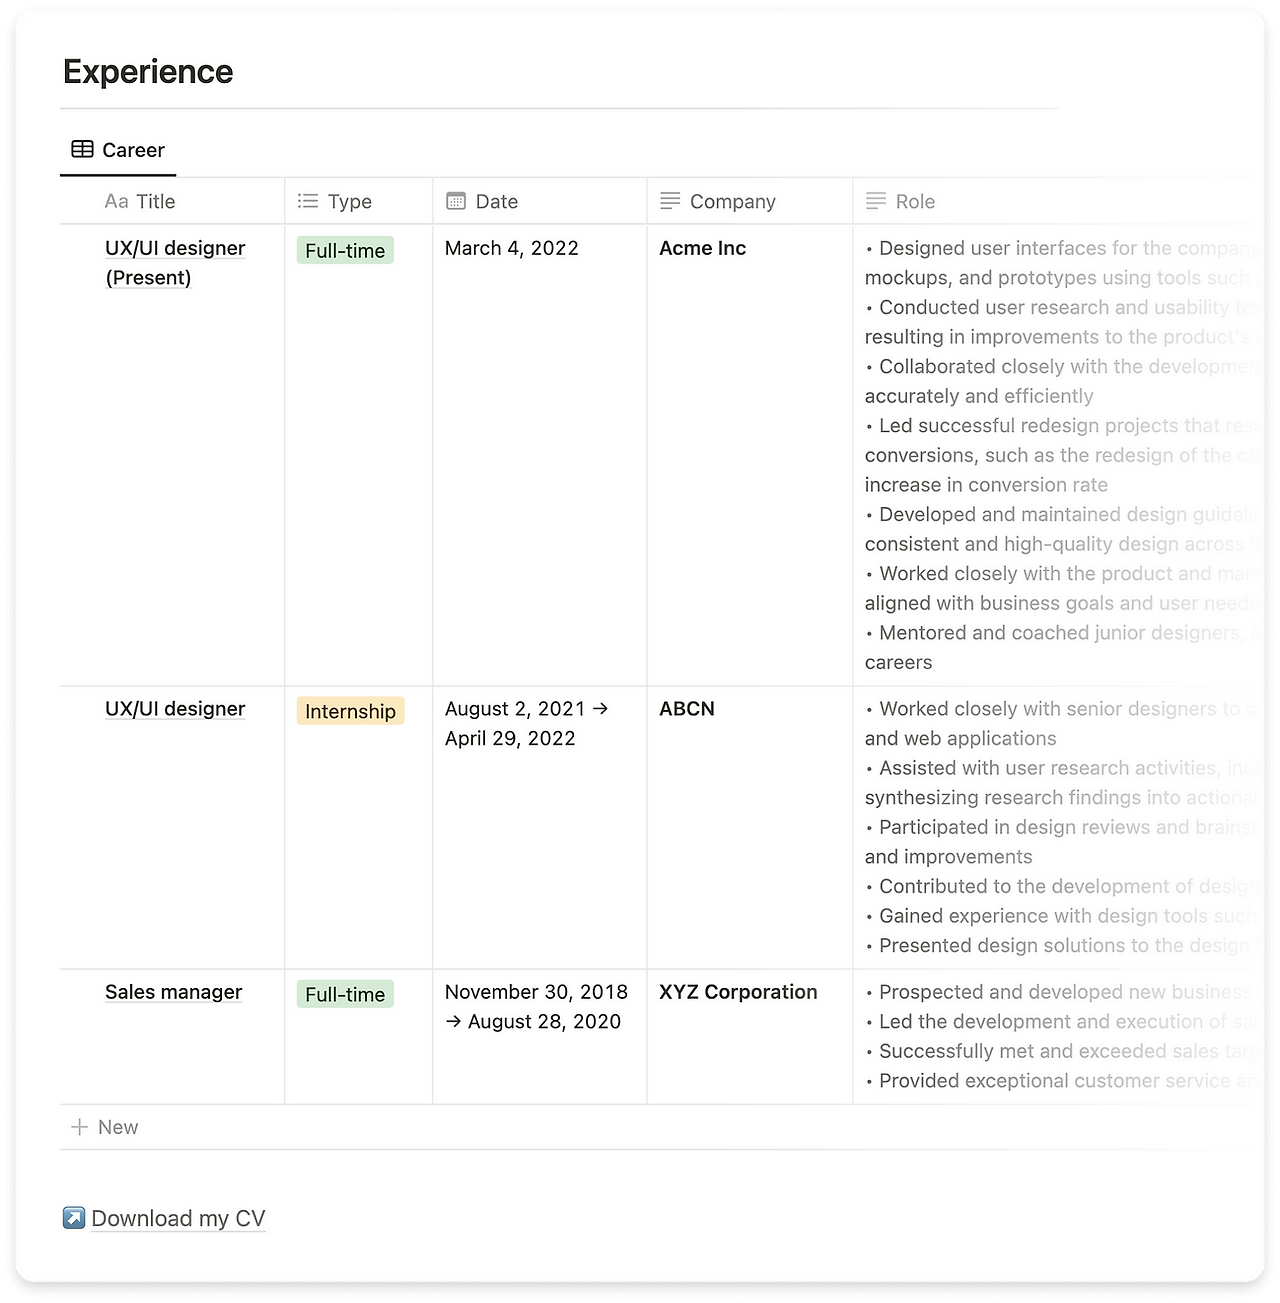Open the Role column header menu
1280x1303 pixels.
pos(1058,201)
